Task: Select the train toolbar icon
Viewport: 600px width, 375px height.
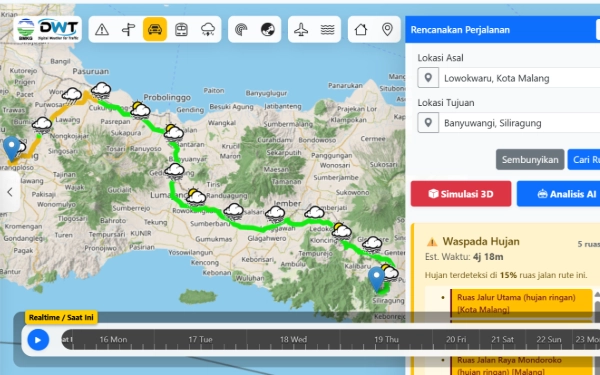Action: 181,29
